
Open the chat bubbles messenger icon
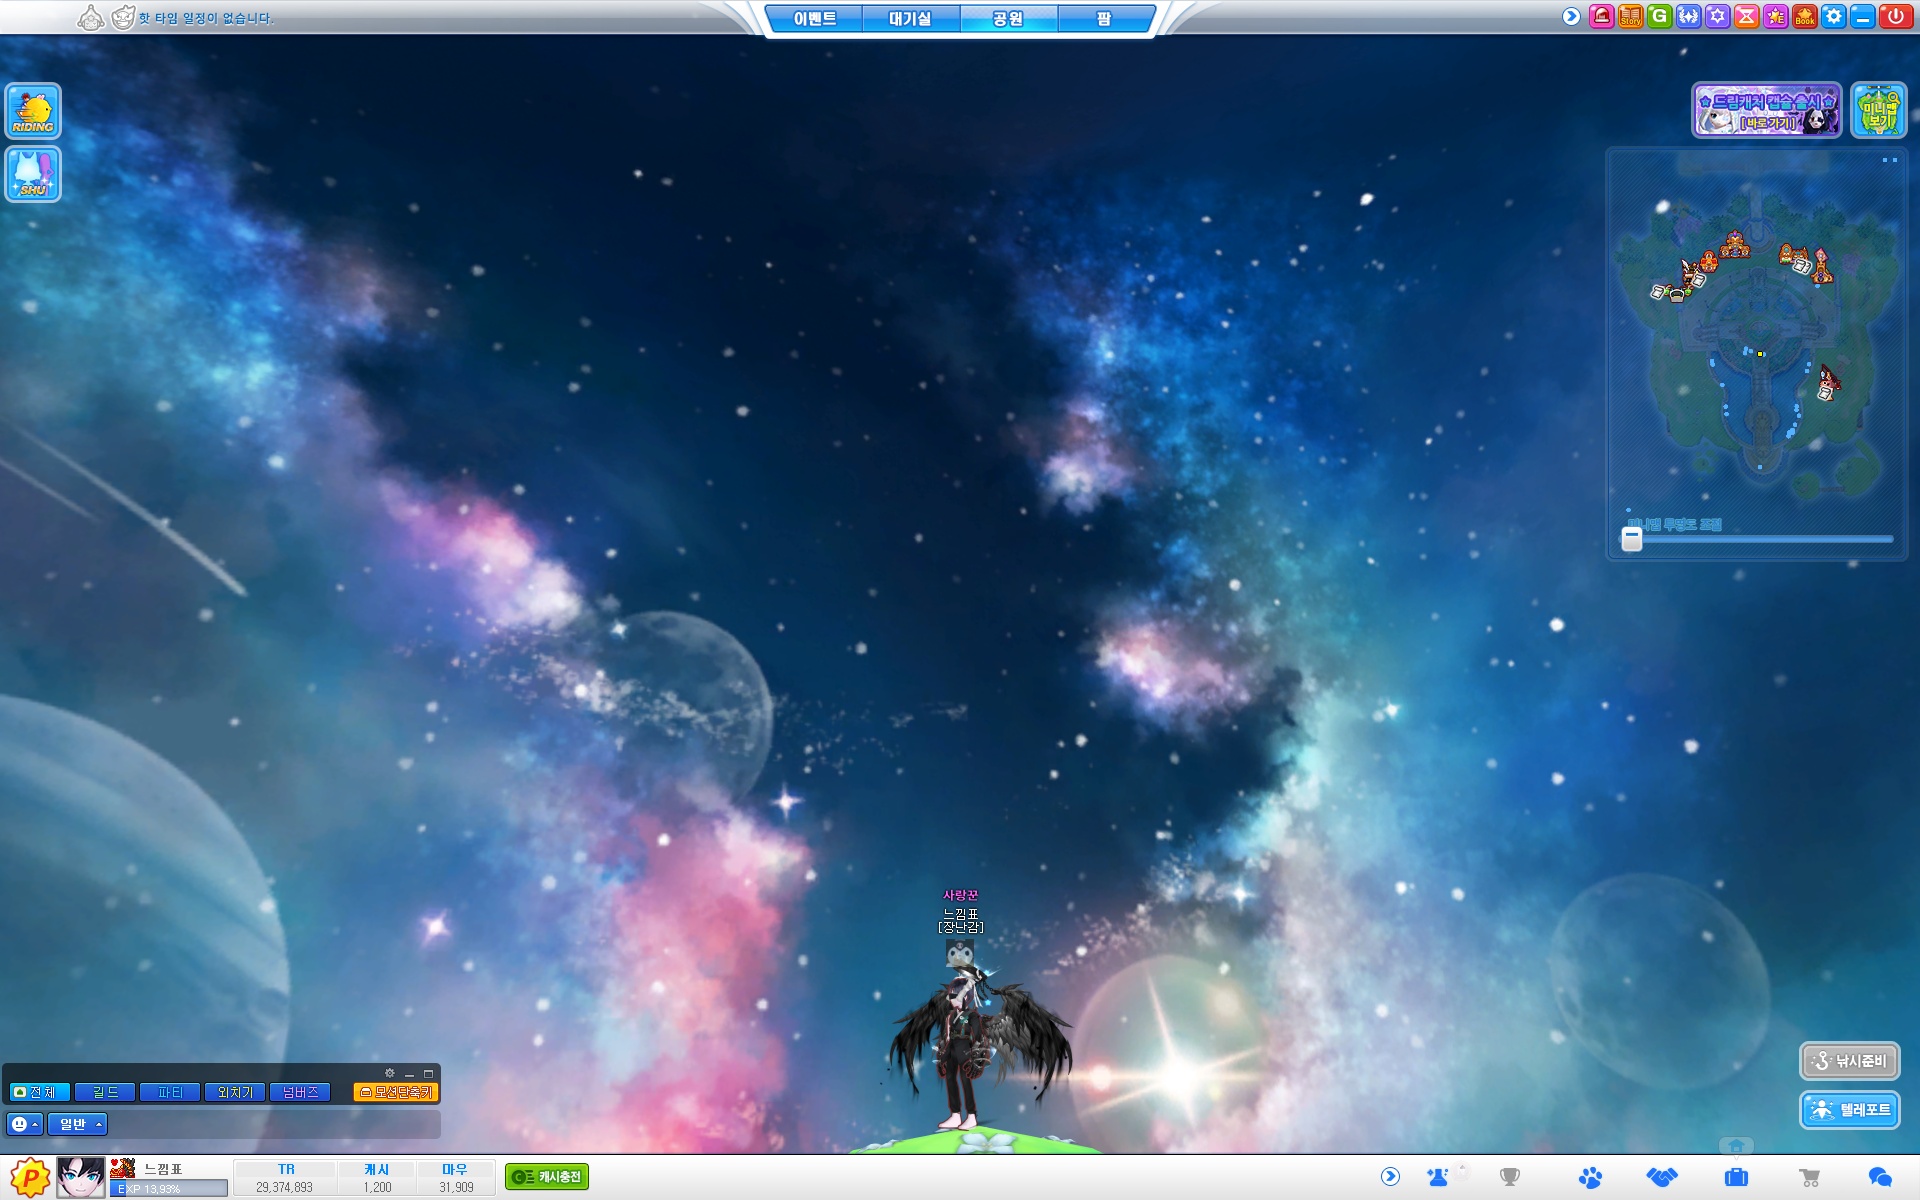click(x=1880, y=1177)
